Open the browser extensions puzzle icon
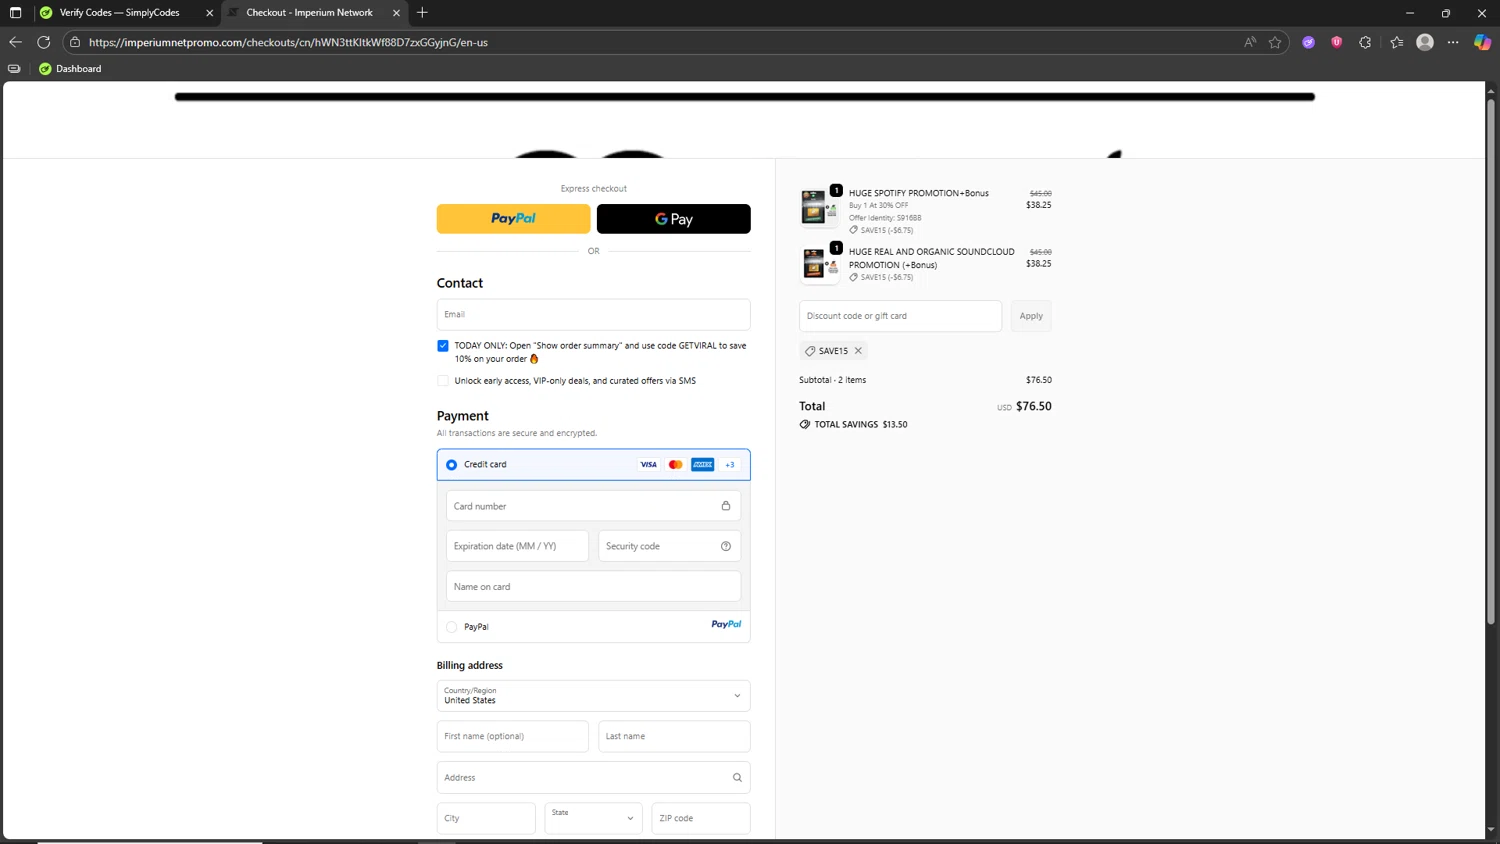The width and height of the screenshot is (1500, 844). [1365, 42]
